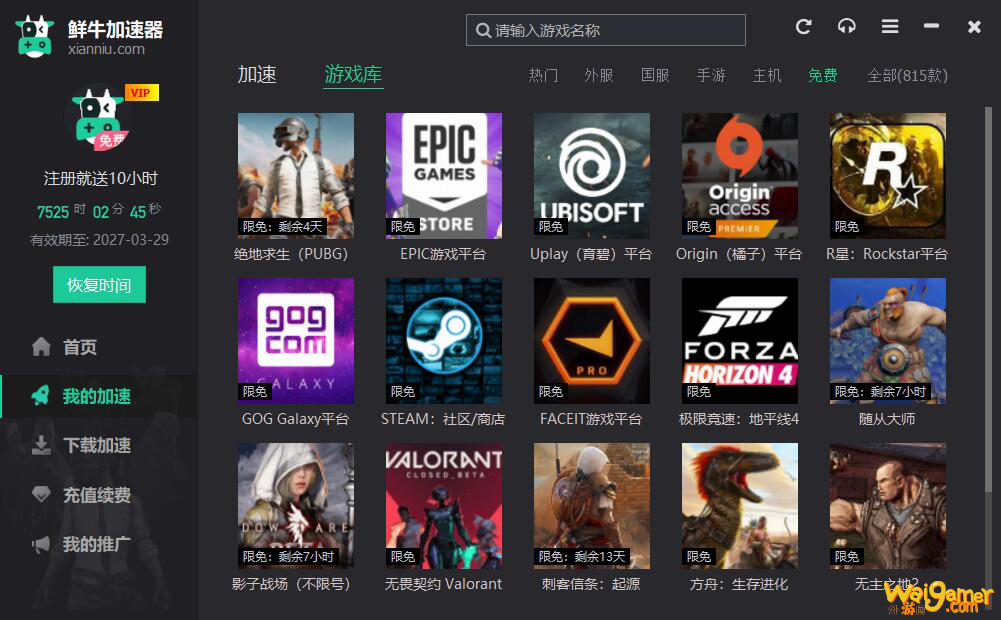Filter by 国服 category
1001x620 pixels.
point(655,75)
